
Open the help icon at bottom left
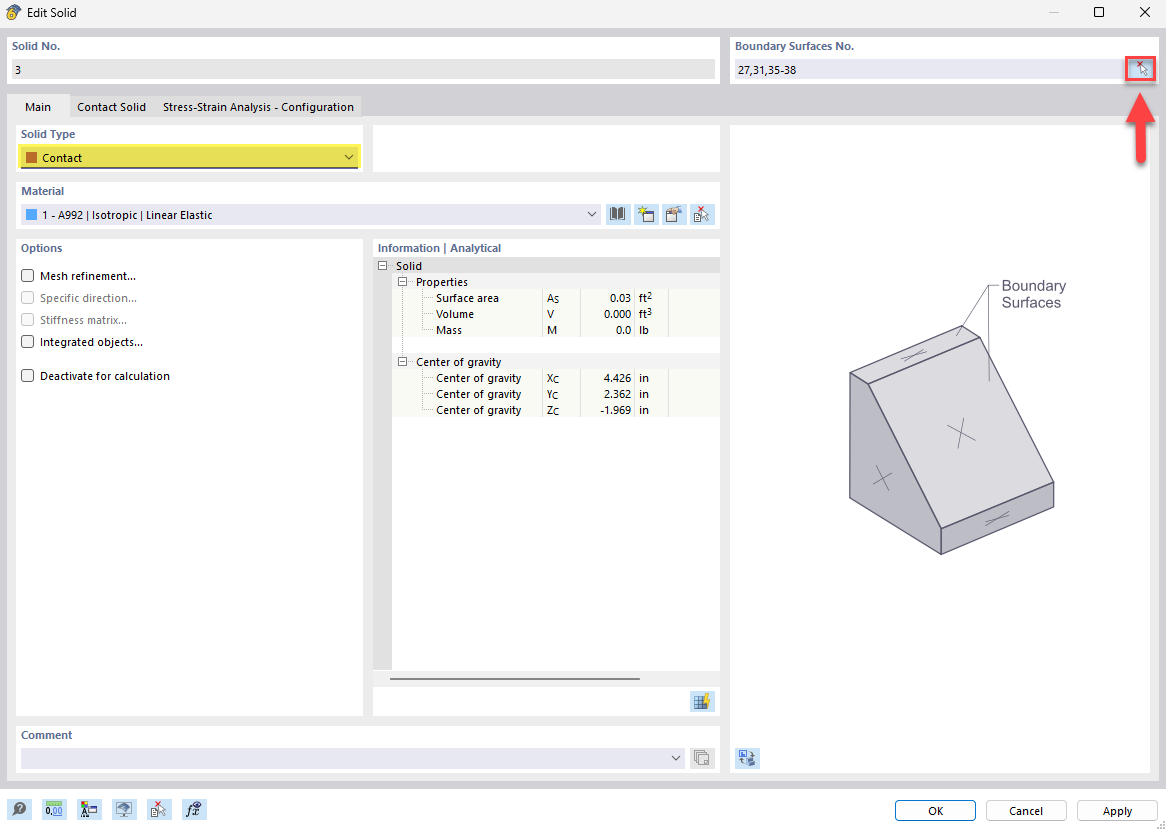(x=19, y=809)
